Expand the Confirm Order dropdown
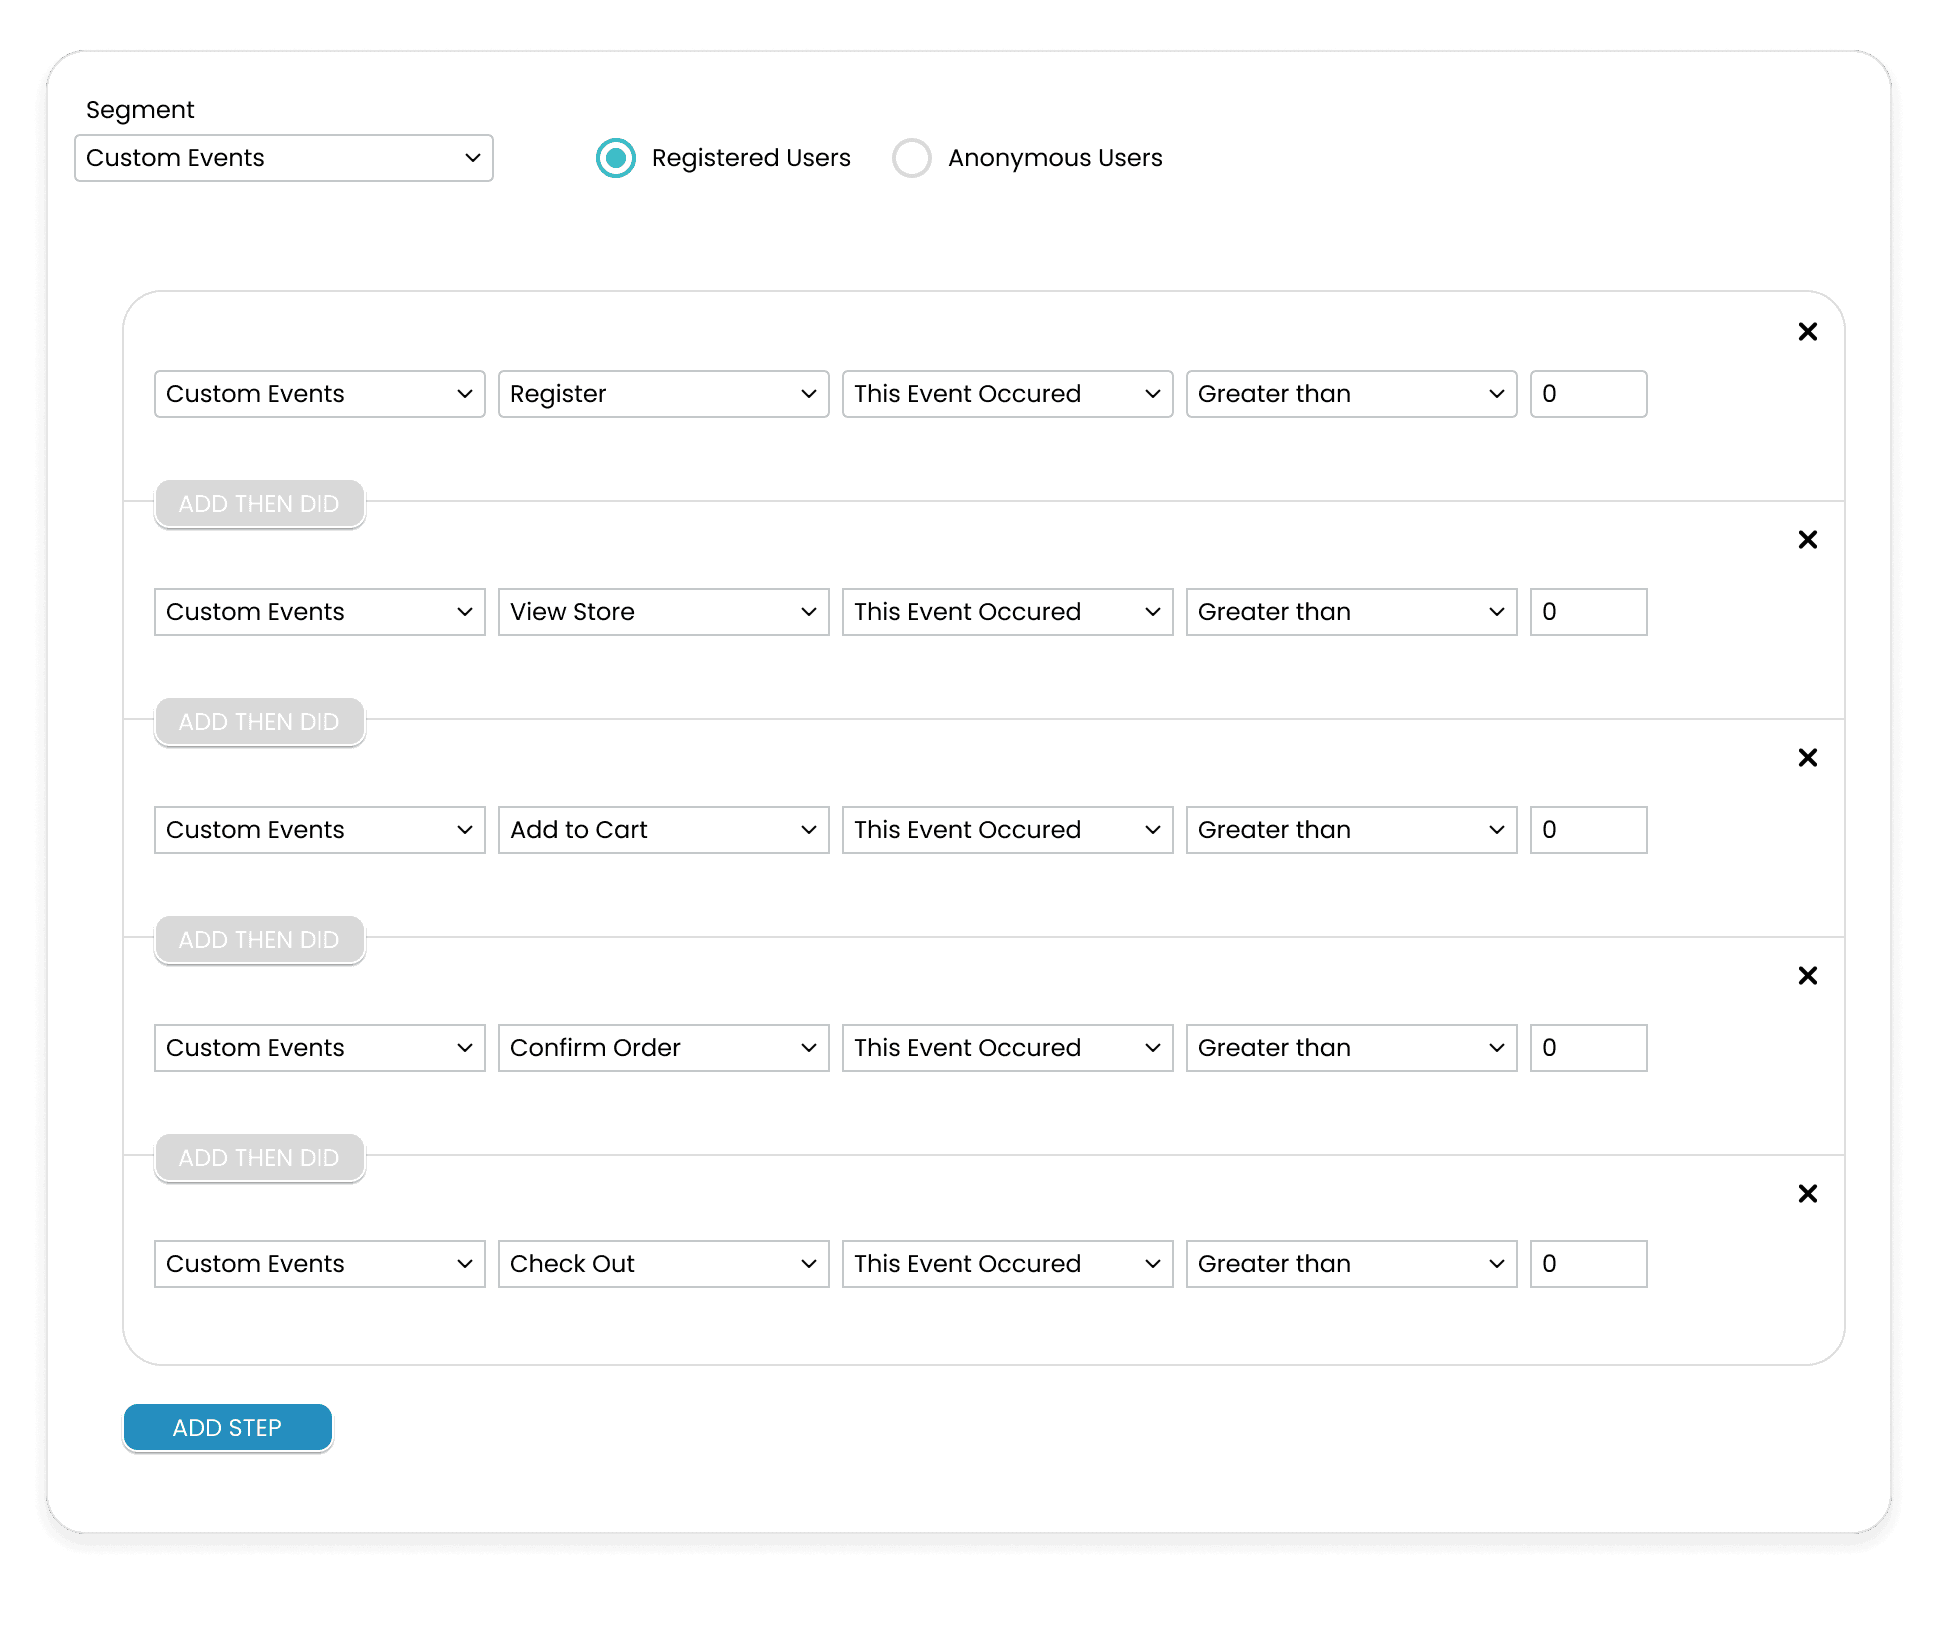The image size is (1950, 1634). pyautogui.click(x=663, y=1048)
